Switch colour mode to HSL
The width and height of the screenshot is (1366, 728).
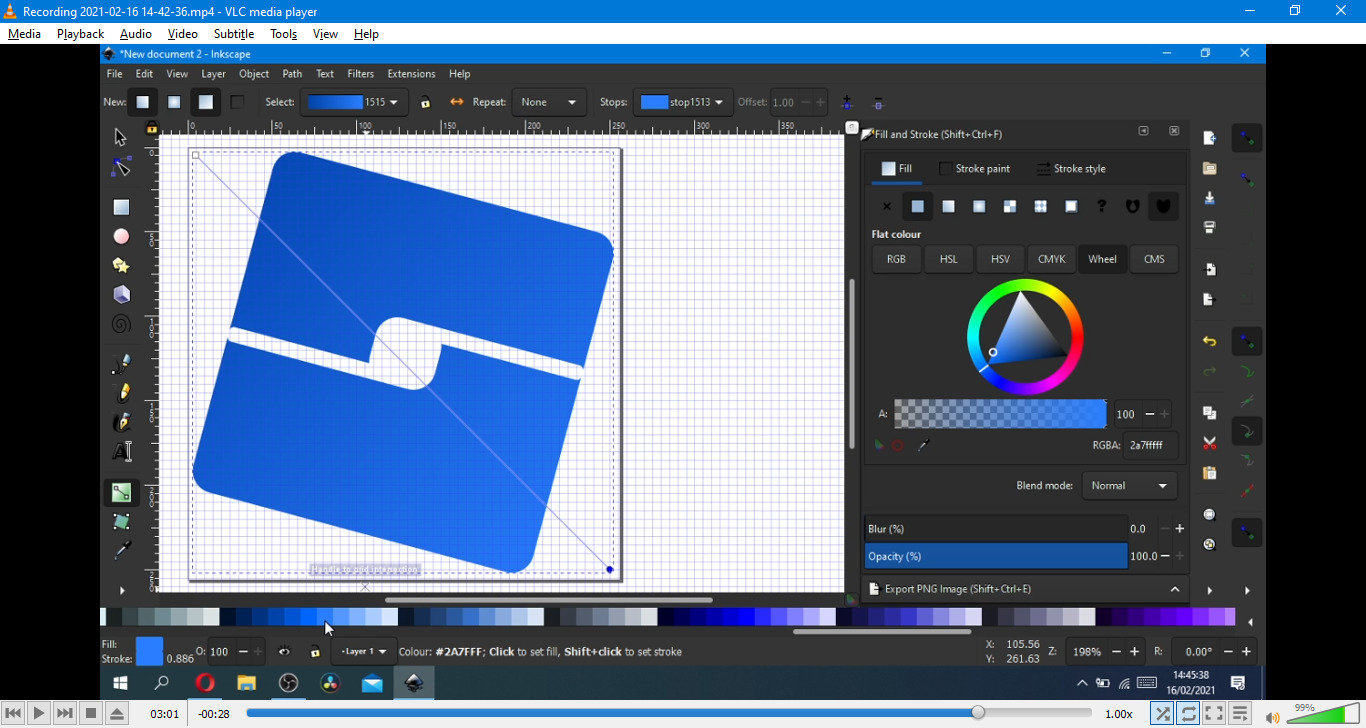pyautogui.click(x=947, y=259)
